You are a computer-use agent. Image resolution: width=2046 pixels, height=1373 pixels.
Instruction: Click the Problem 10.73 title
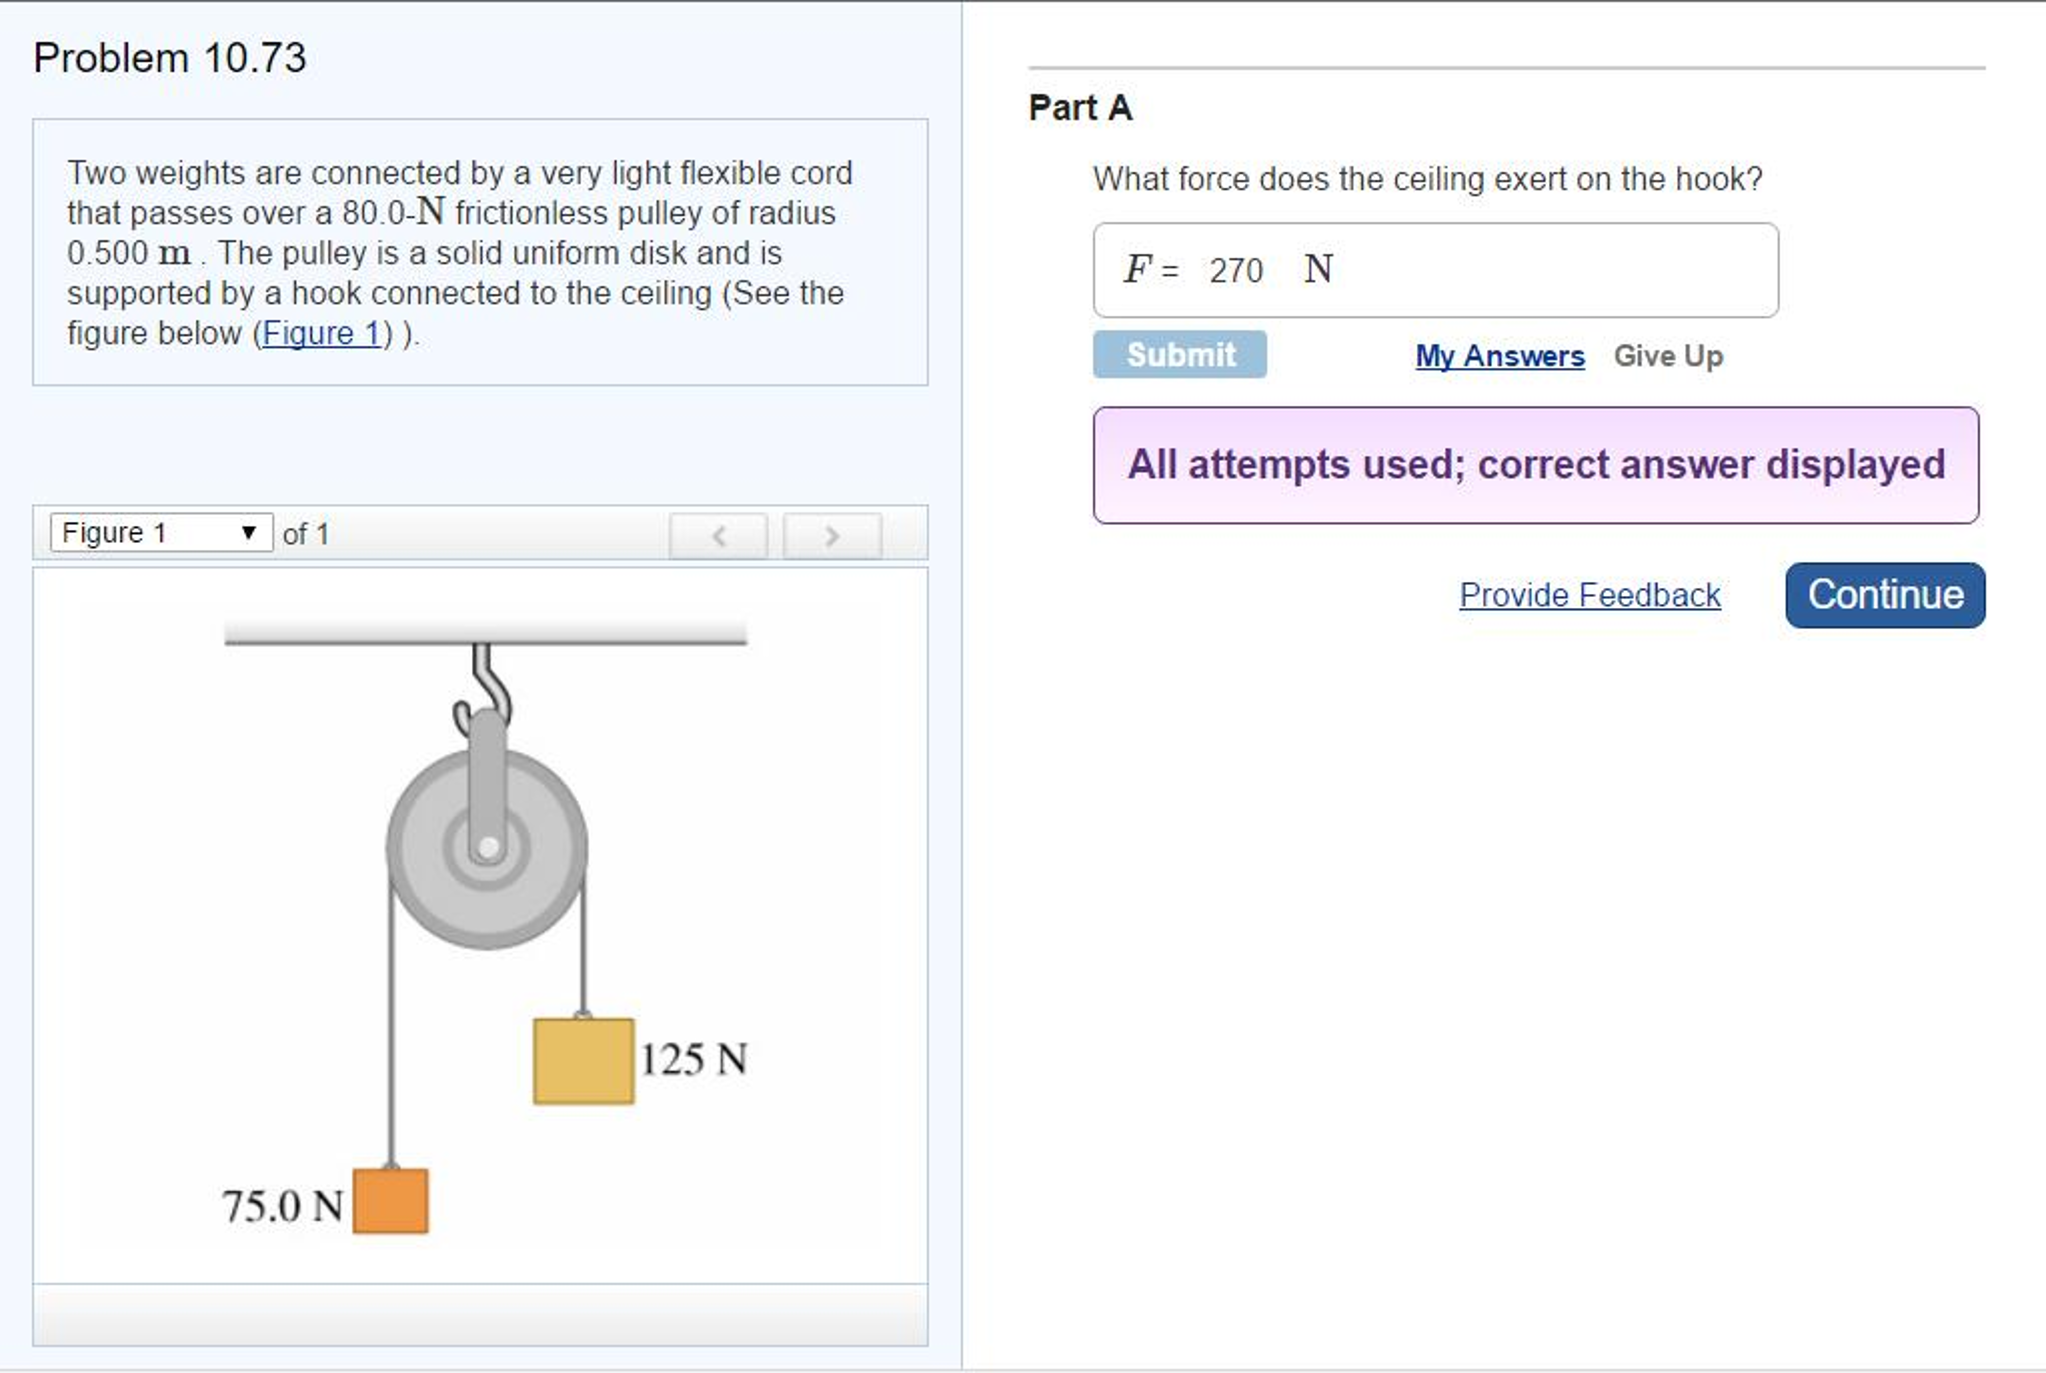169,58
